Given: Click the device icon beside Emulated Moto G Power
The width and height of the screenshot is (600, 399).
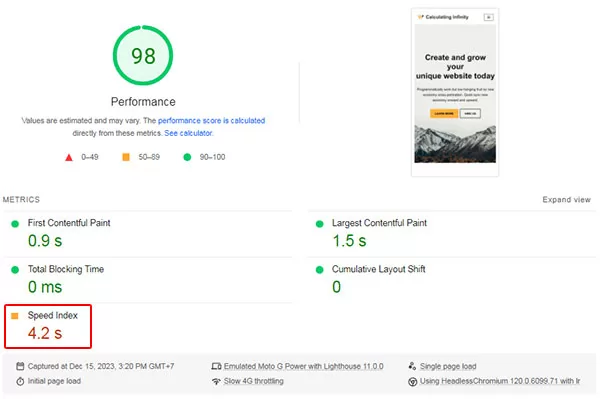Looking at the screenshot, I should tap(216, 366).
